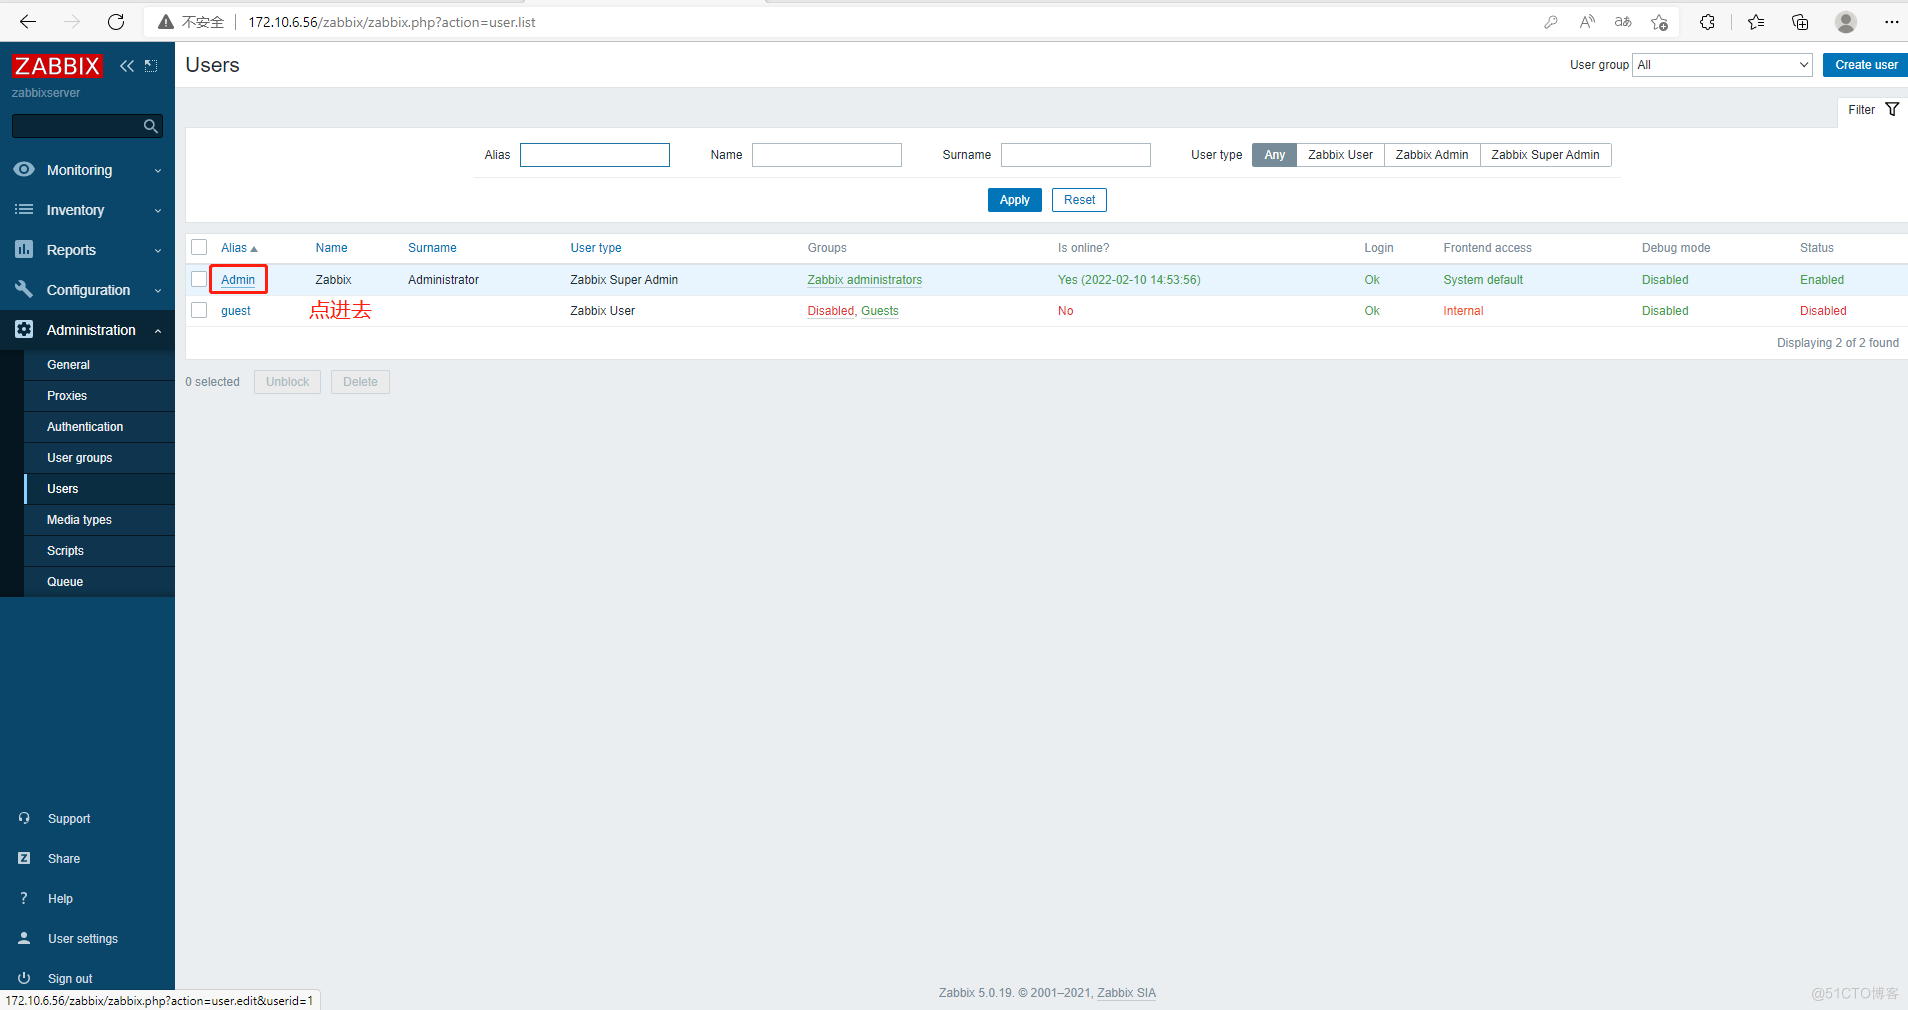Click browser back arrow
Screen dimensions: 1908x1010
(x=28, y=22)
